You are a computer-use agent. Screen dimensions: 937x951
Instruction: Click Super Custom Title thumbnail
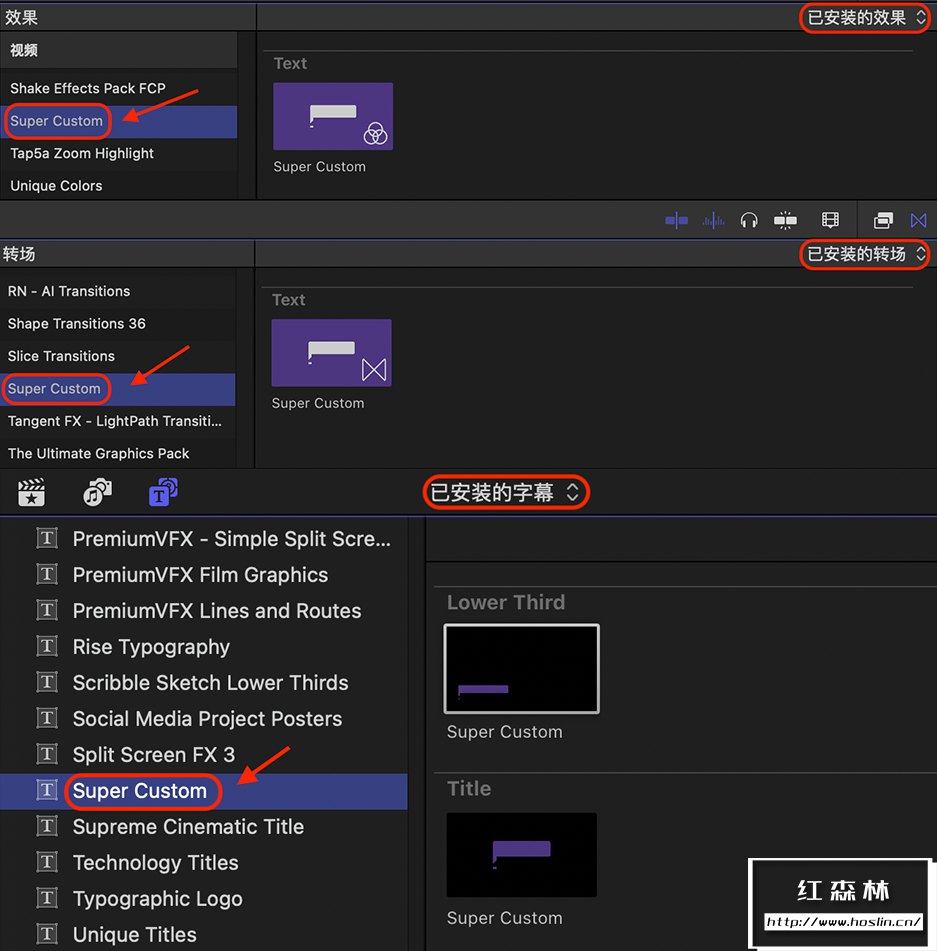[x=522, y=855]
